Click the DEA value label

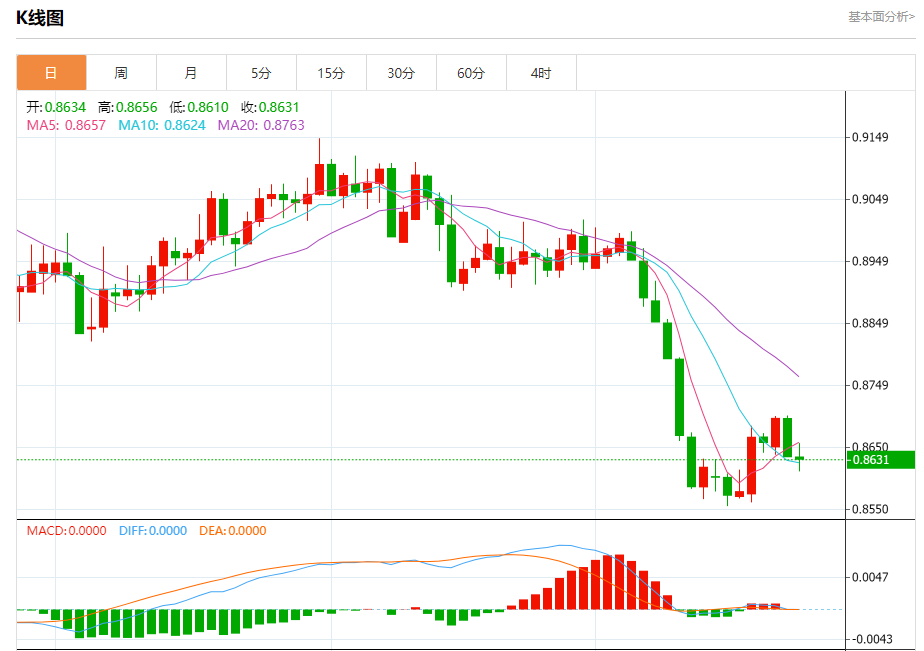(233, 530)
